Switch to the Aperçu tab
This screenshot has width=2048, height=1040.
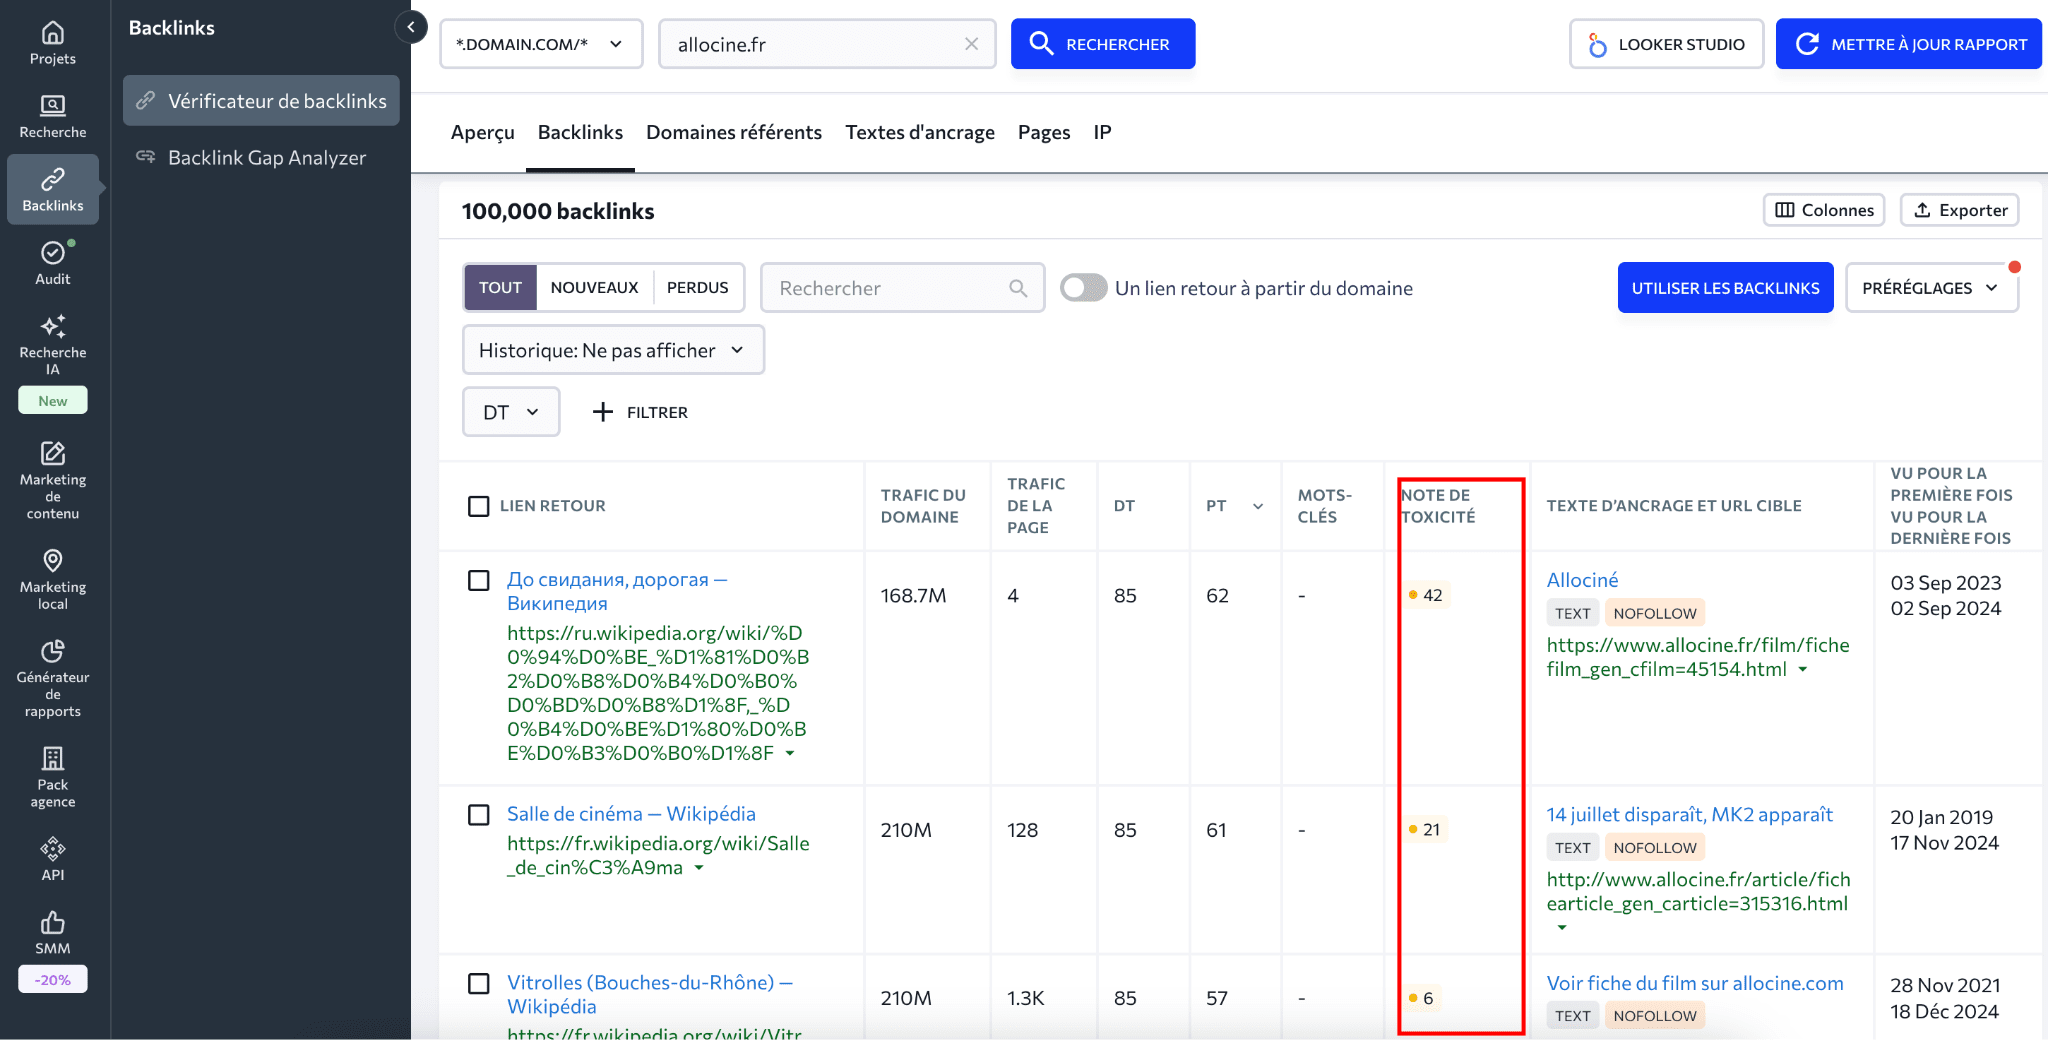coord(483,132)
